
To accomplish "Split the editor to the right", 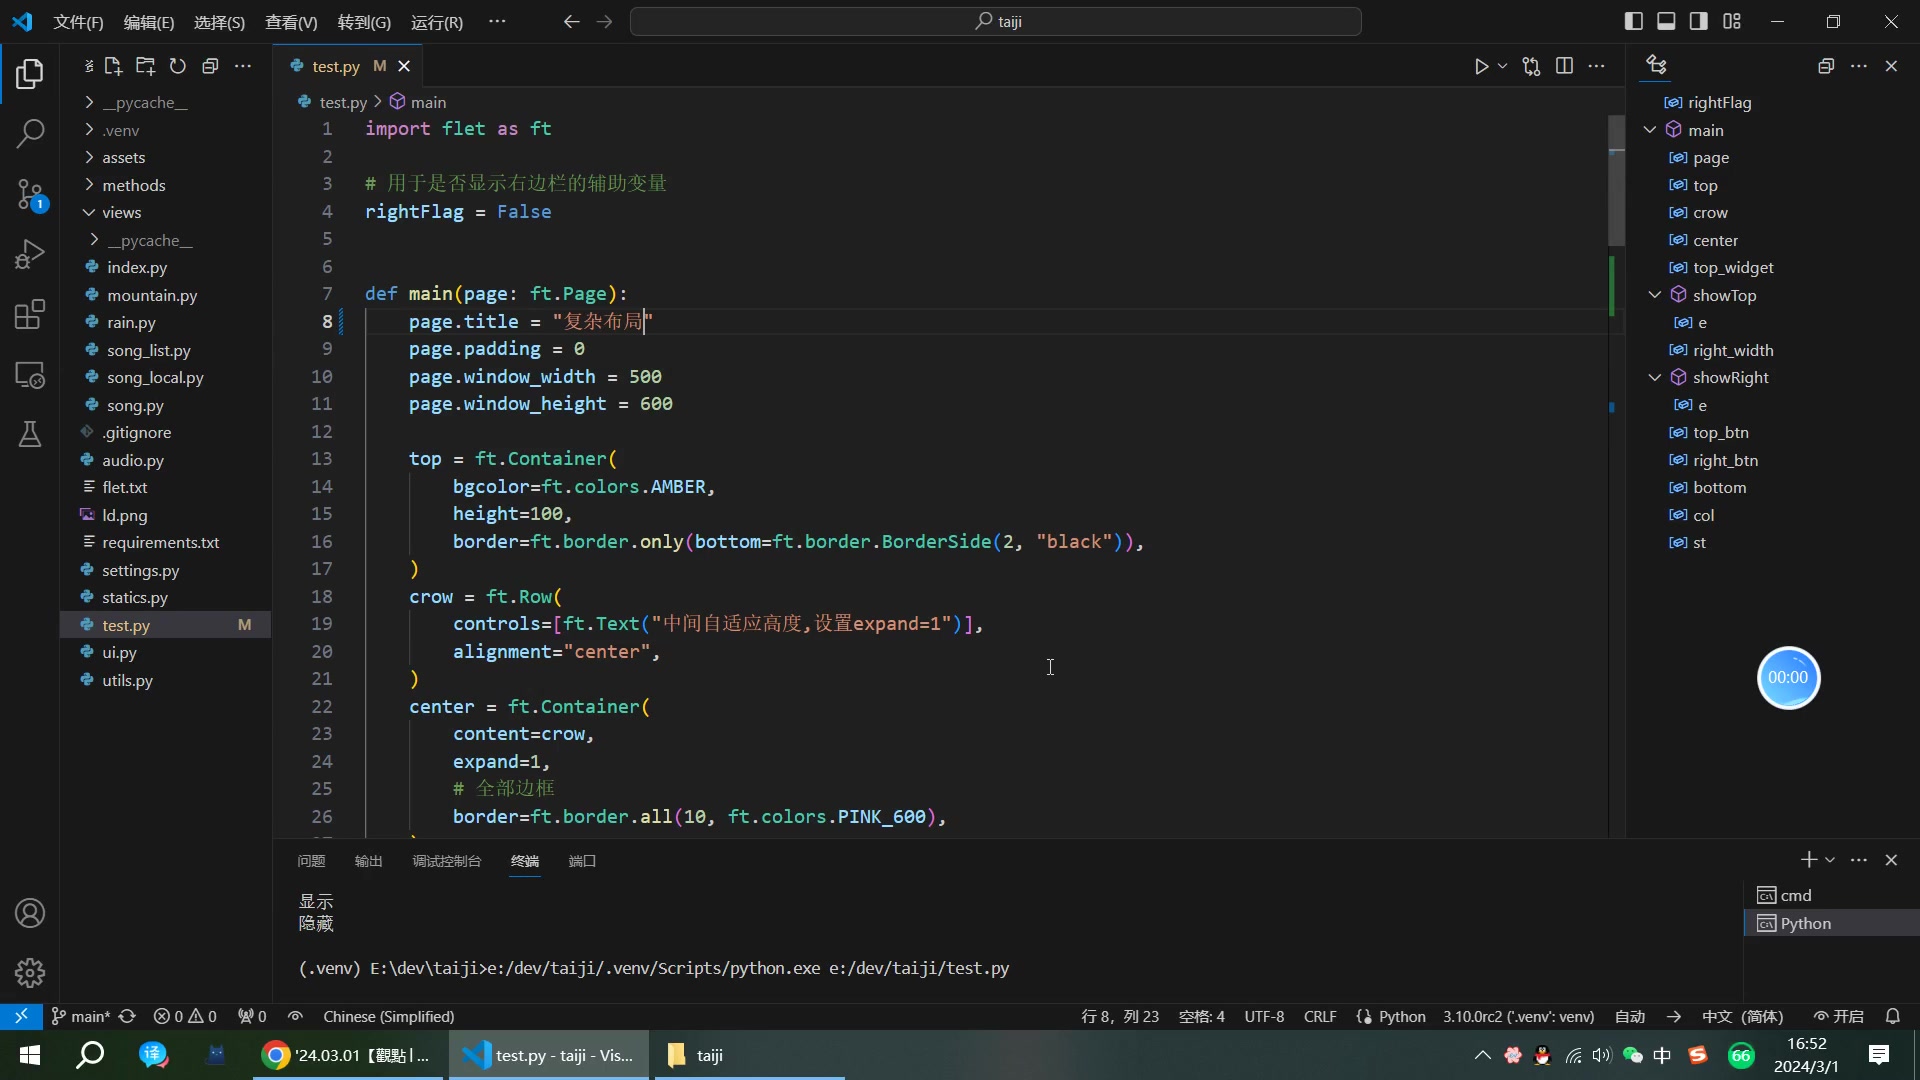I will pyautogui.click(x=1565, y=66).
